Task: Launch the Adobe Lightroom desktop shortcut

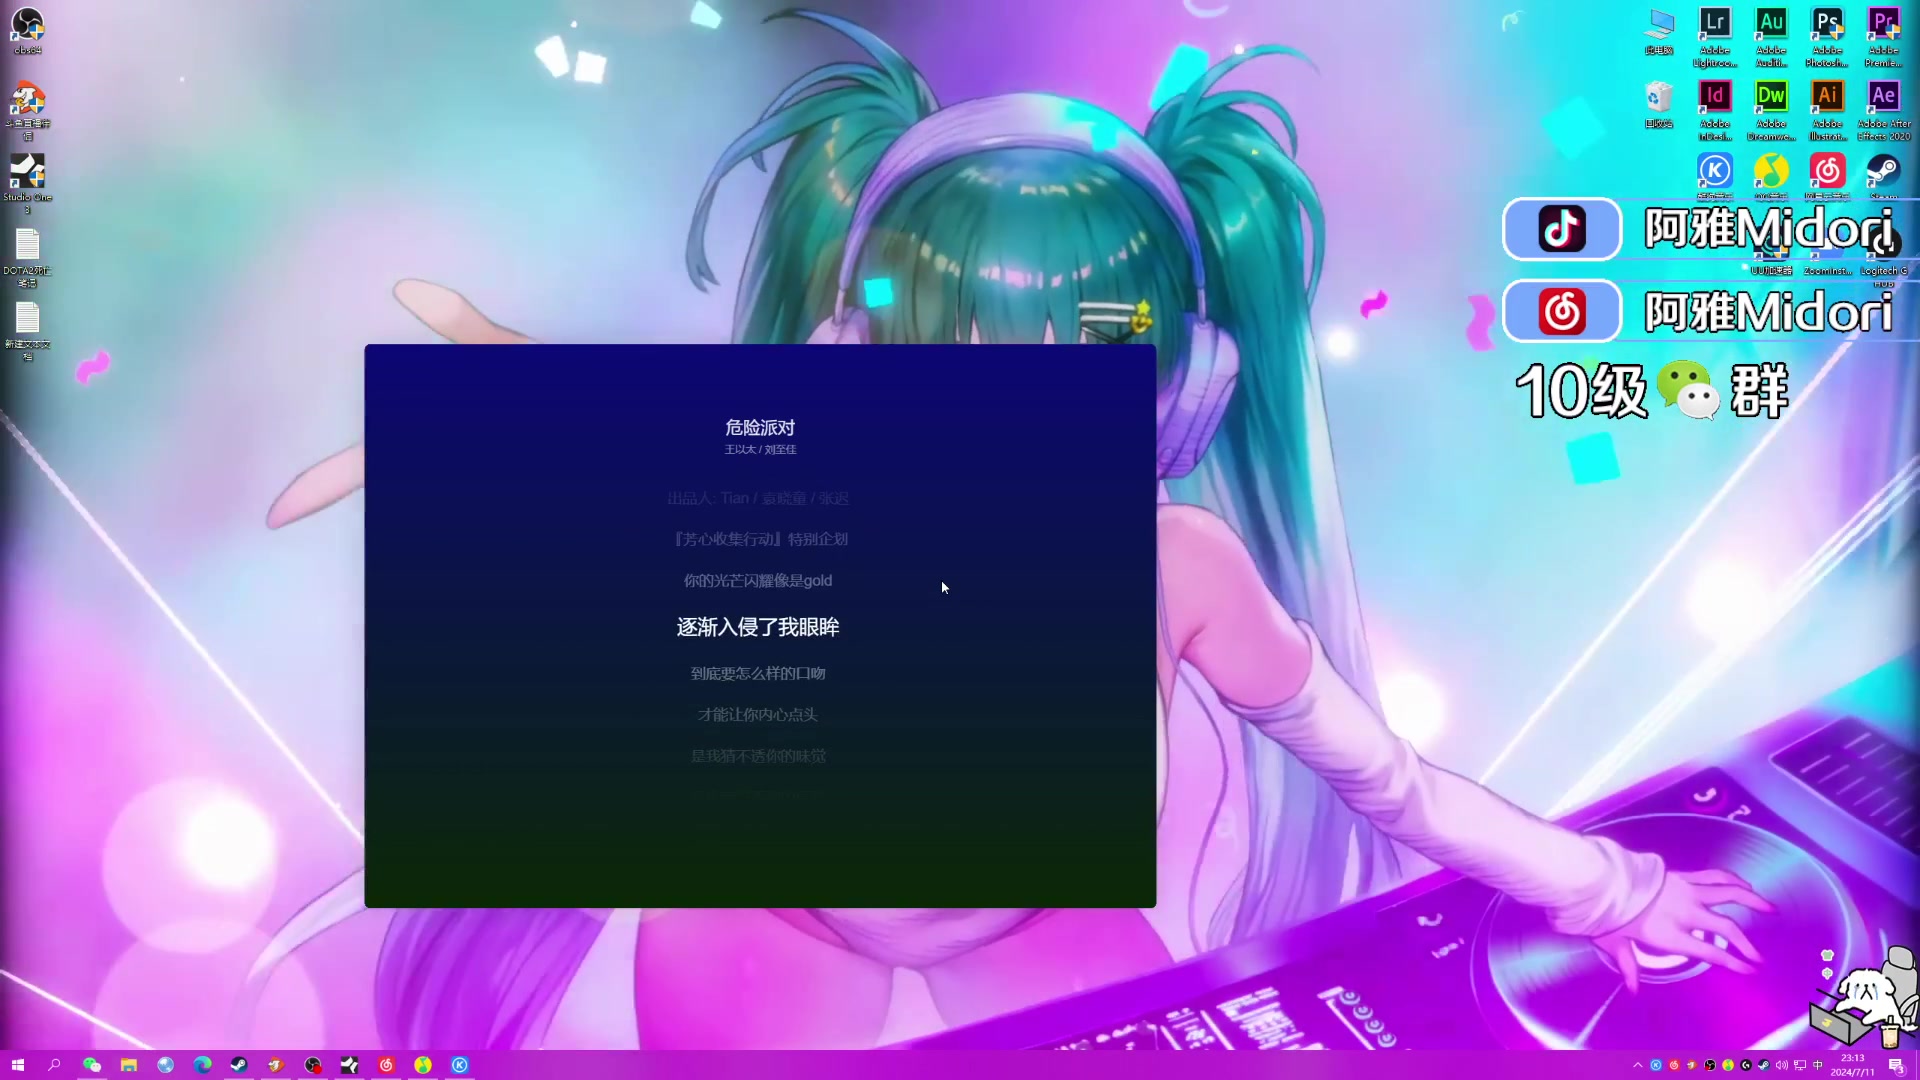Action: pos(1715,37)
